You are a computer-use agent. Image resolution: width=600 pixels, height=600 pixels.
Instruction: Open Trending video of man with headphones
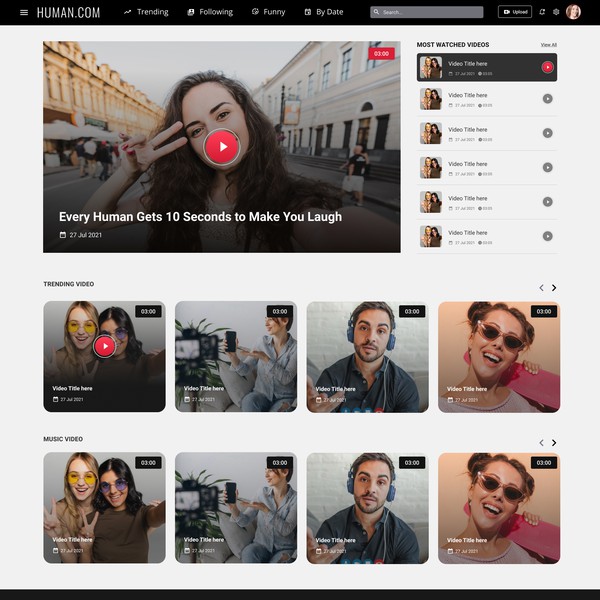[367, 357]
